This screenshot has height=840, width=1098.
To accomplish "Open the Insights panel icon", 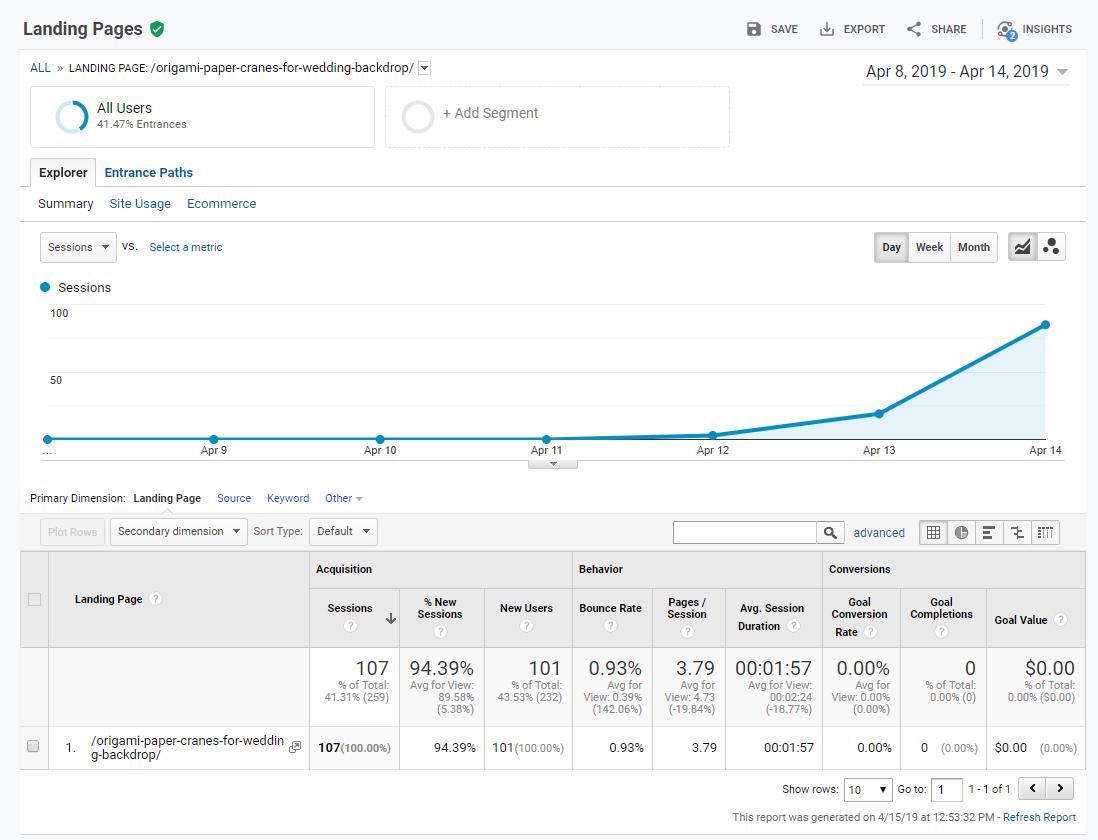I will [1006, 30].
